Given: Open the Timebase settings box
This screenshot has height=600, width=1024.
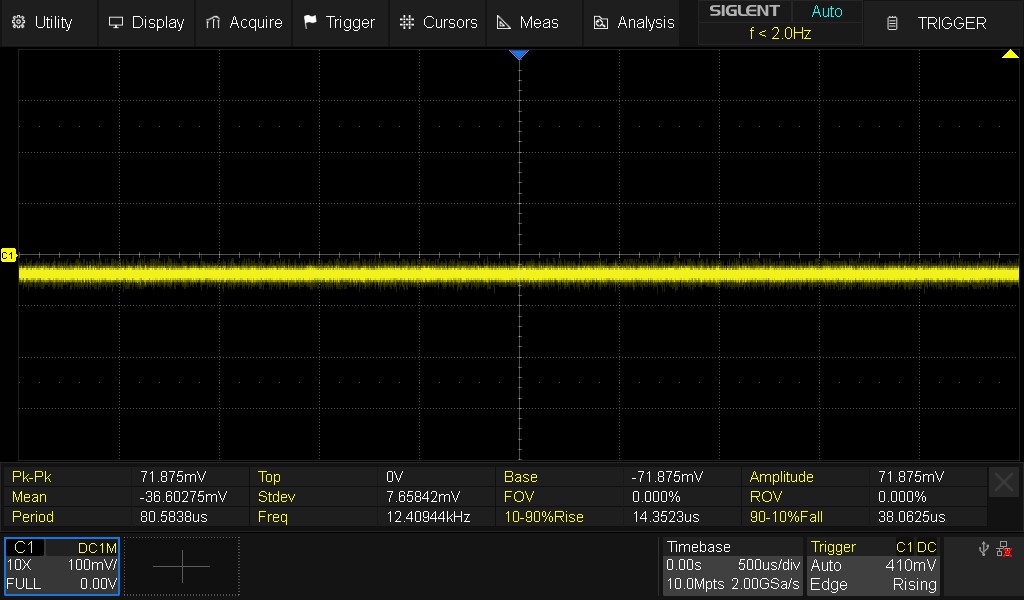Looking at the screenshot, I should click(x=732, y=566).
